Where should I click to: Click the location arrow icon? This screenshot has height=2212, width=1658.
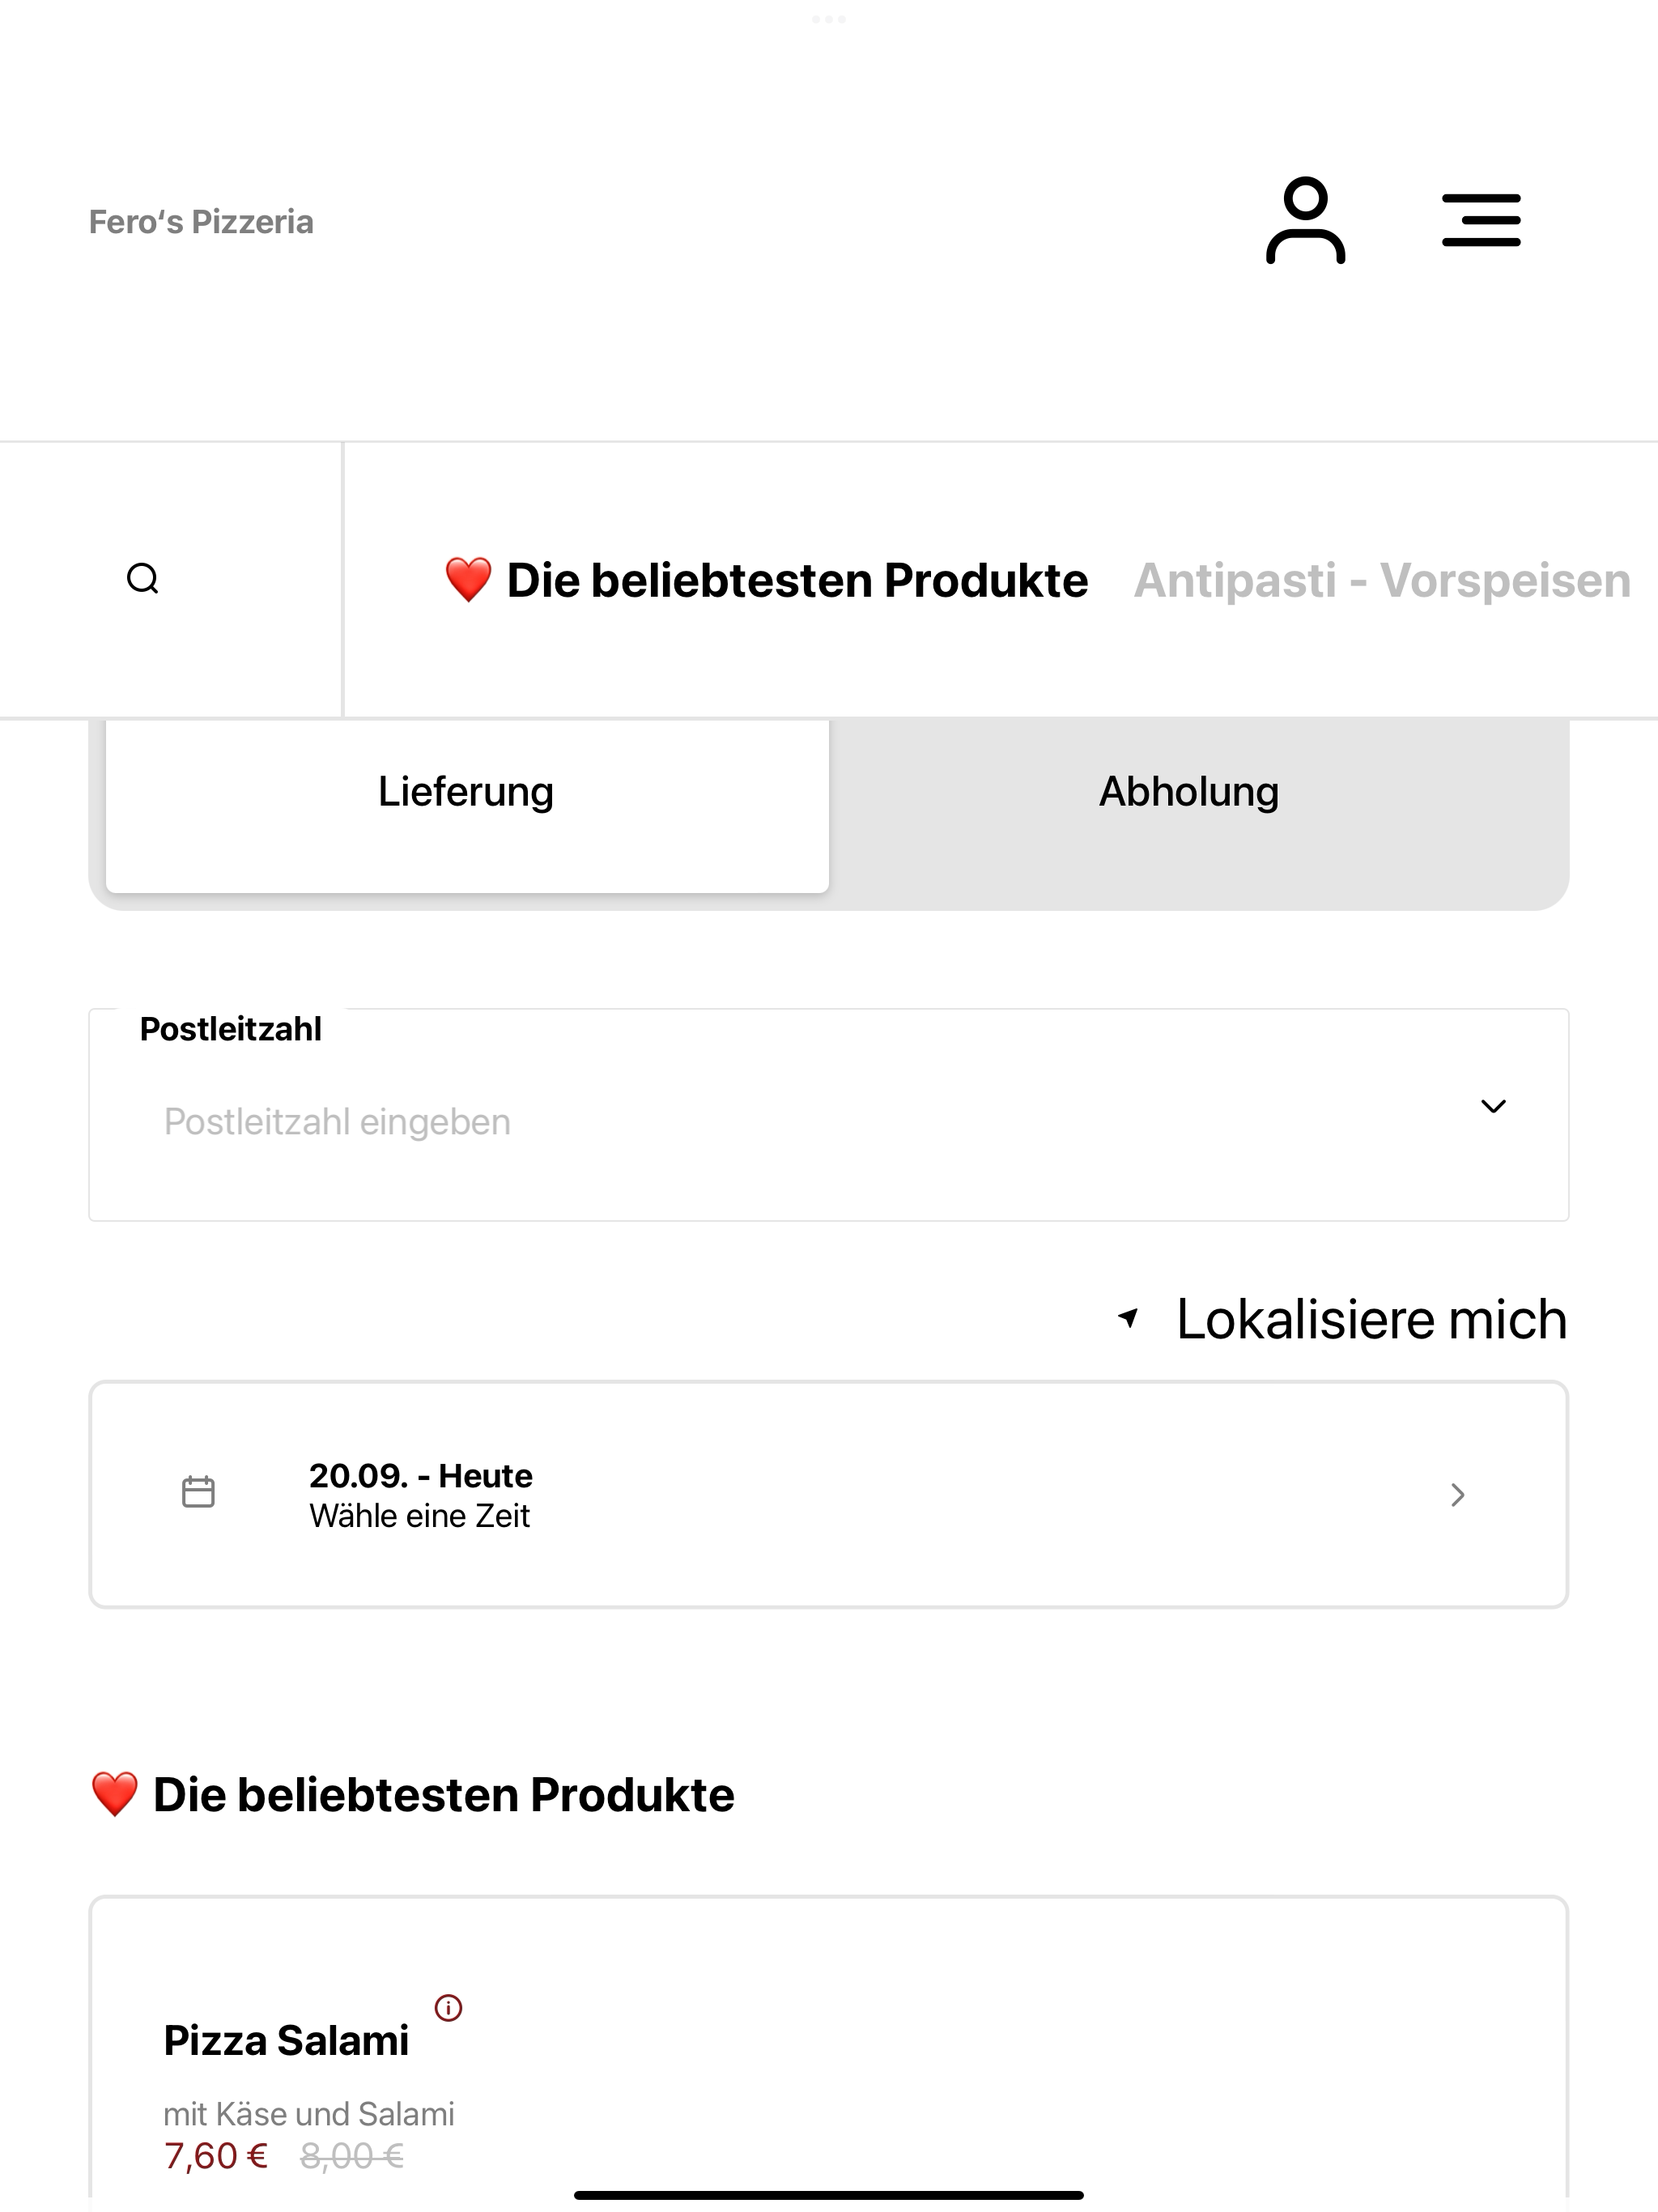coord(1128,1318)
